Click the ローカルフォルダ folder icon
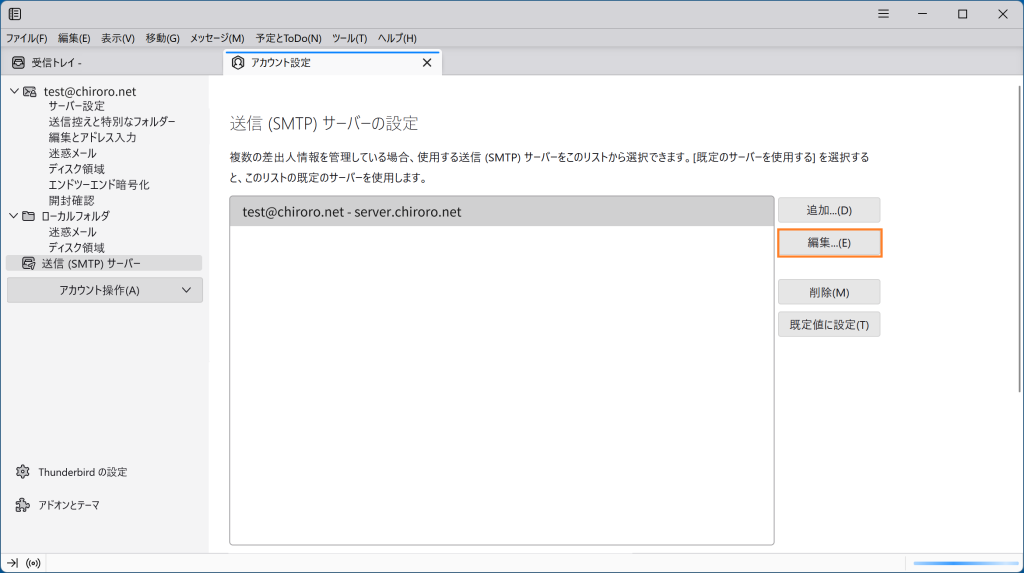This screenshot has height=573, width=1024. 29,216
